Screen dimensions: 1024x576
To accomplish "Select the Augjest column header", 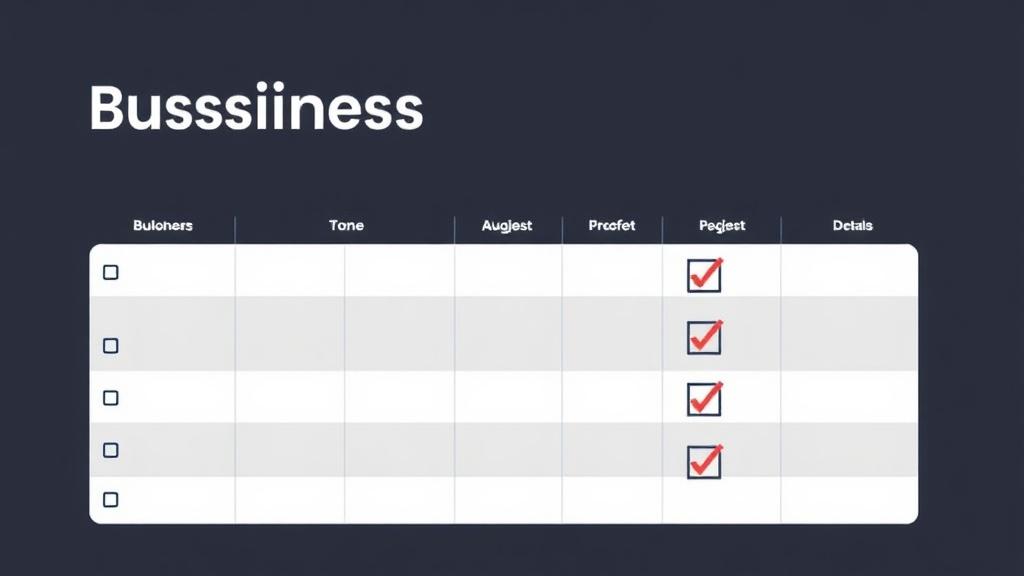I will point(507,226).
